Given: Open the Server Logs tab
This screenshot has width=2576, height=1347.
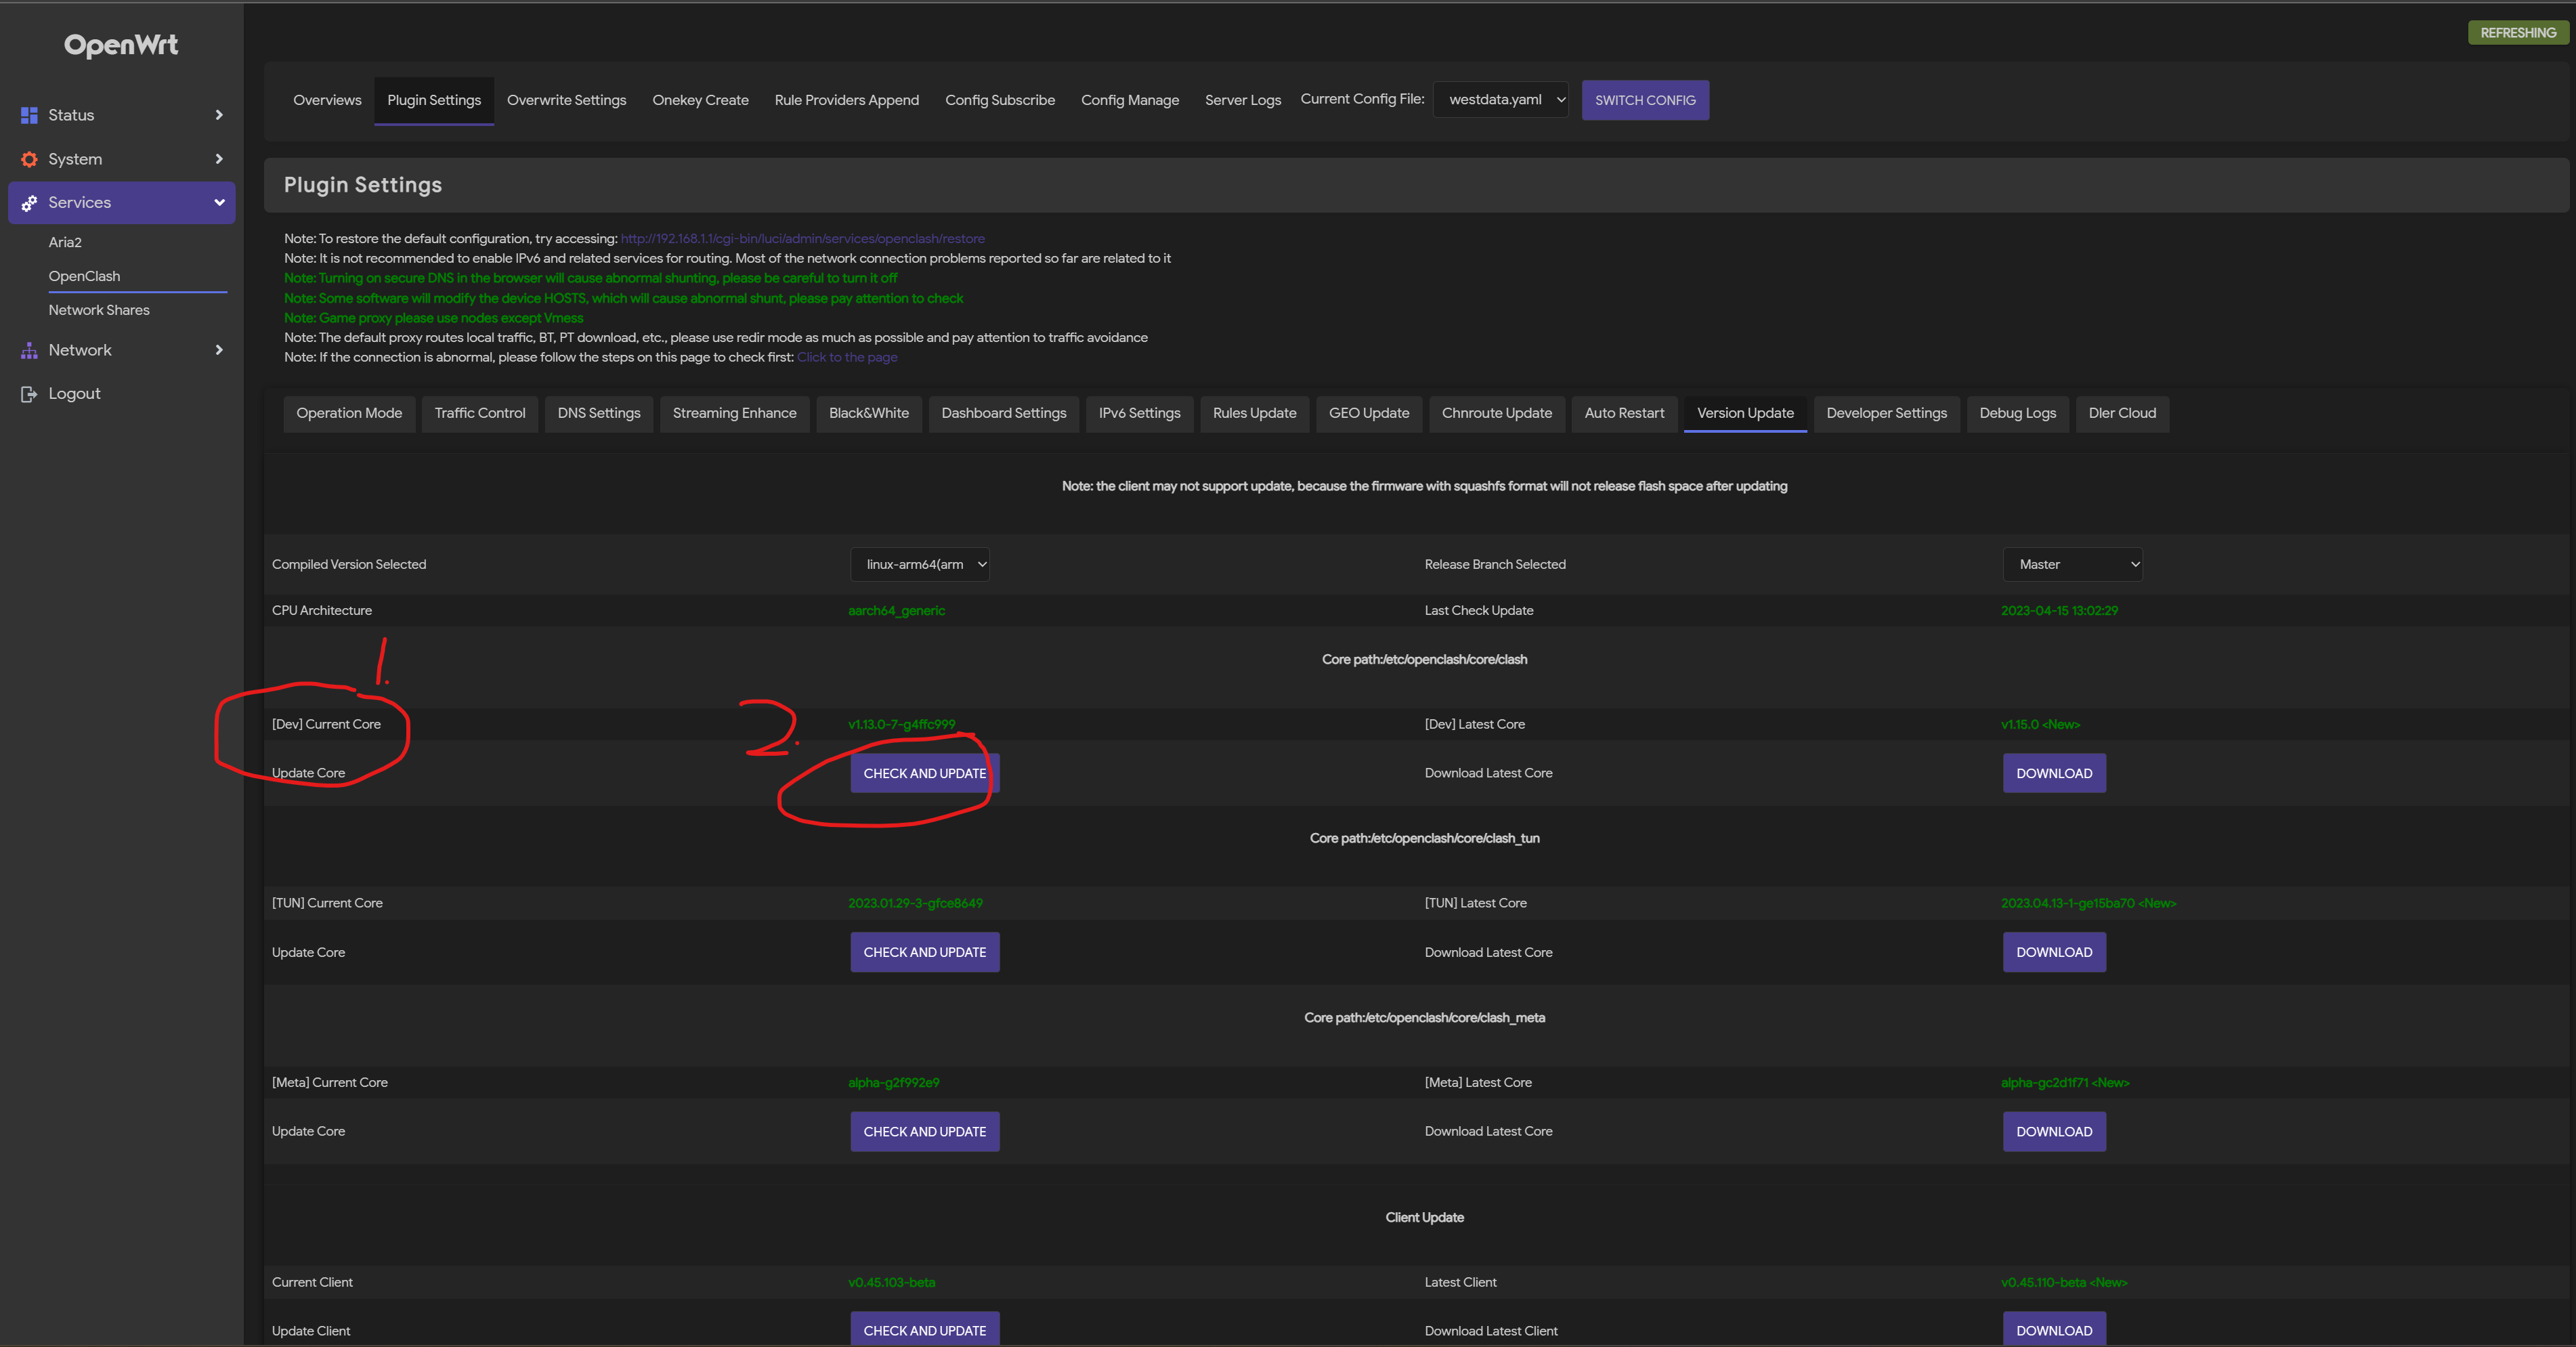Looking at the screenshot, I should (x=1243, y=100).
